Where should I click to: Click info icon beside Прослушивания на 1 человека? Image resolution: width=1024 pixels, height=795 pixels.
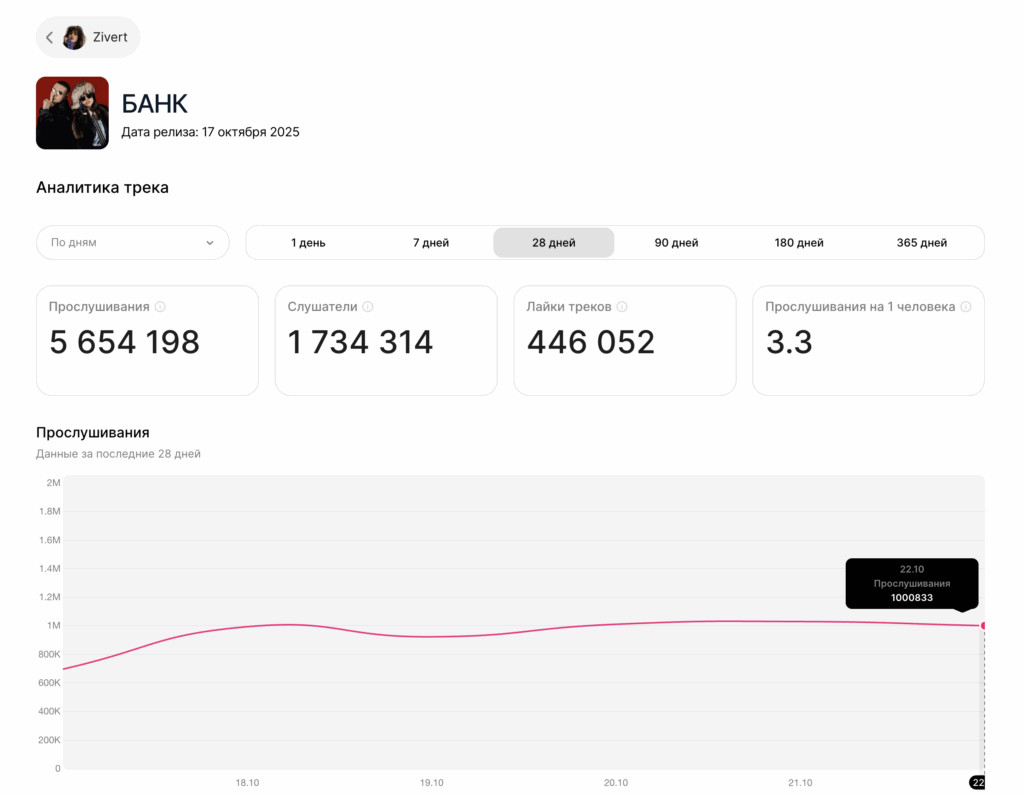tap(965, 307)
